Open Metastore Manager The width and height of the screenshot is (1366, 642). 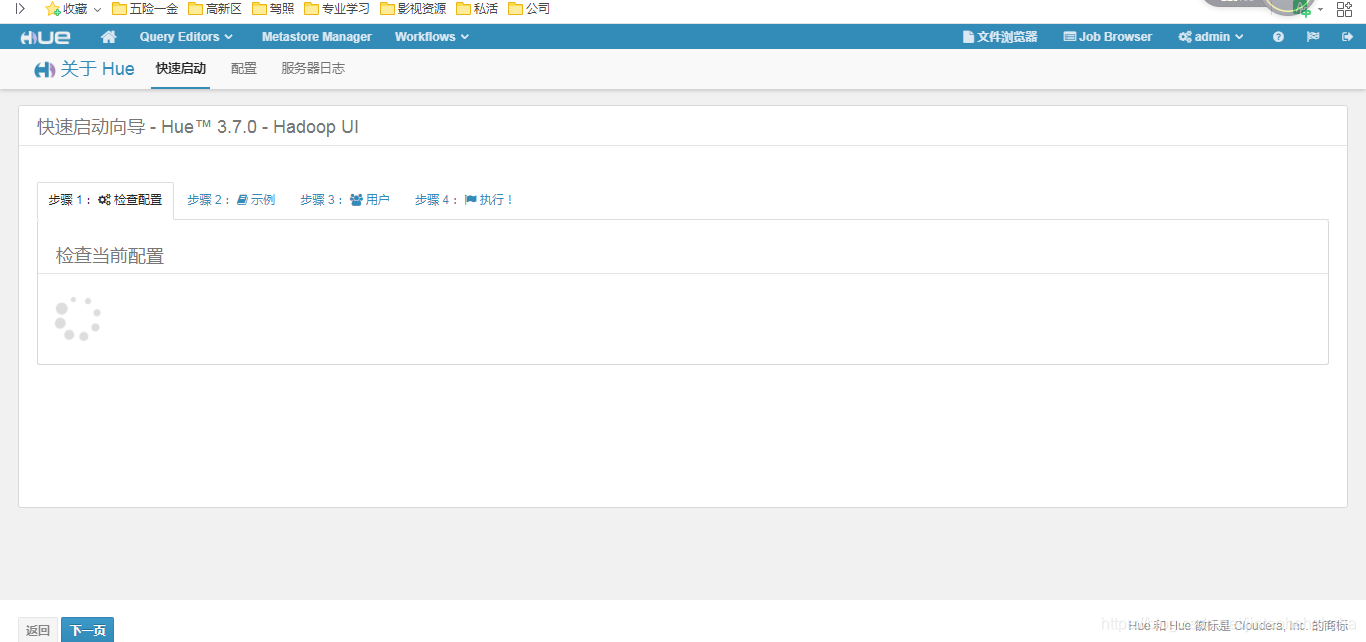tap(316, 37)
